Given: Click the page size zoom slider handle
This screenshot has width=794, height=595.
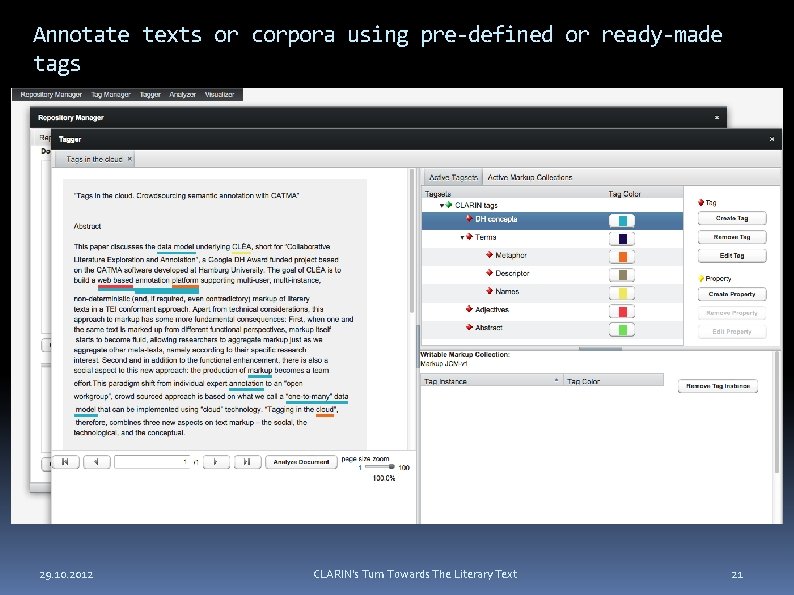Looking at the screenshot, I should coord(391,466).
